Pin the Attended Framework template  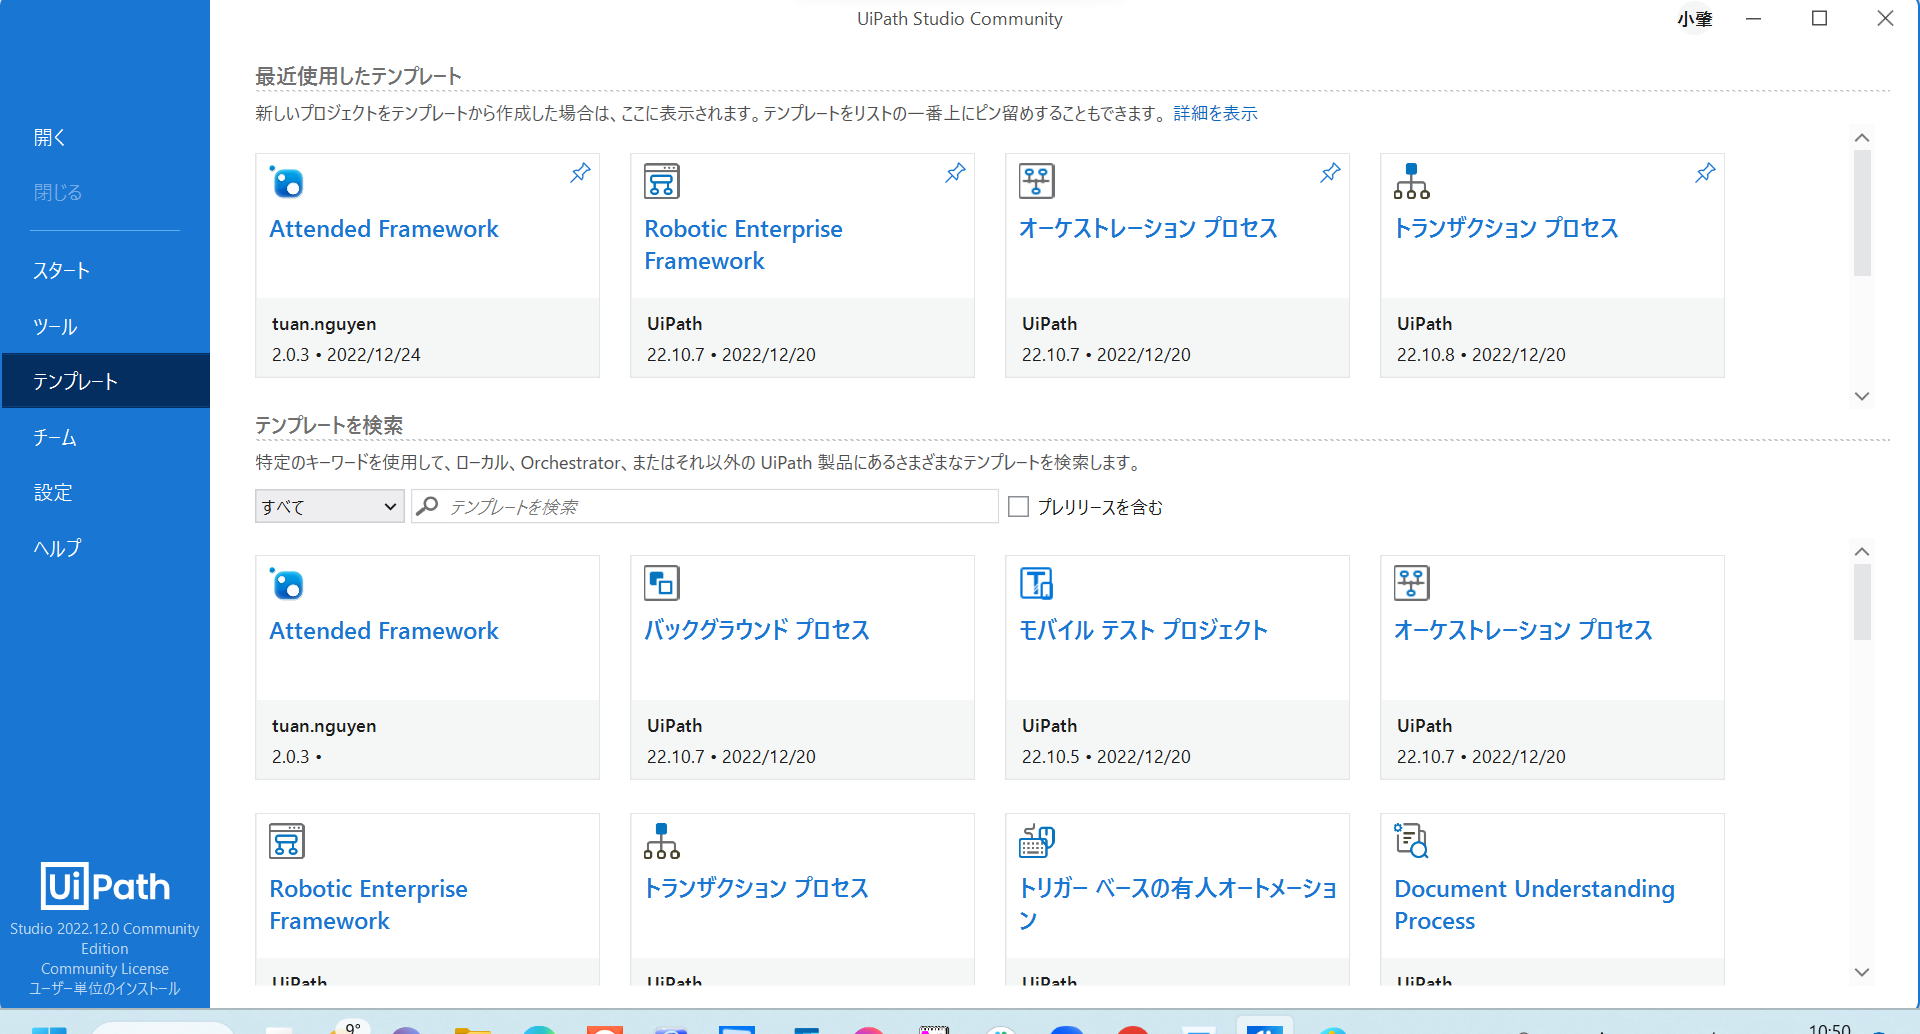click(x=579, y=172)
